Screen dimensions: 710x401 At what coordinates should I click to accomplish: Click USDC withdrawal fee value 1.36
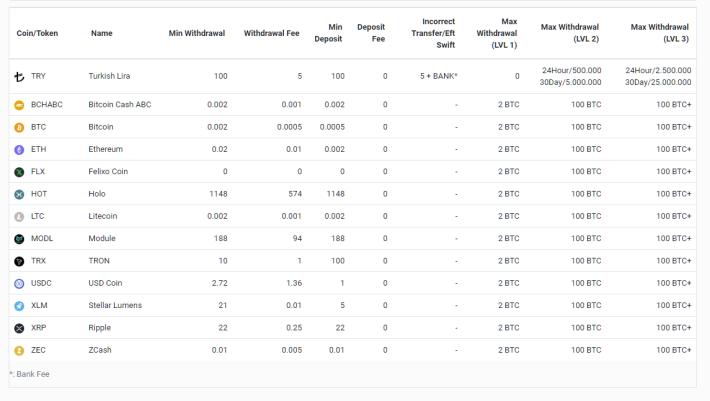coord(294,283)
